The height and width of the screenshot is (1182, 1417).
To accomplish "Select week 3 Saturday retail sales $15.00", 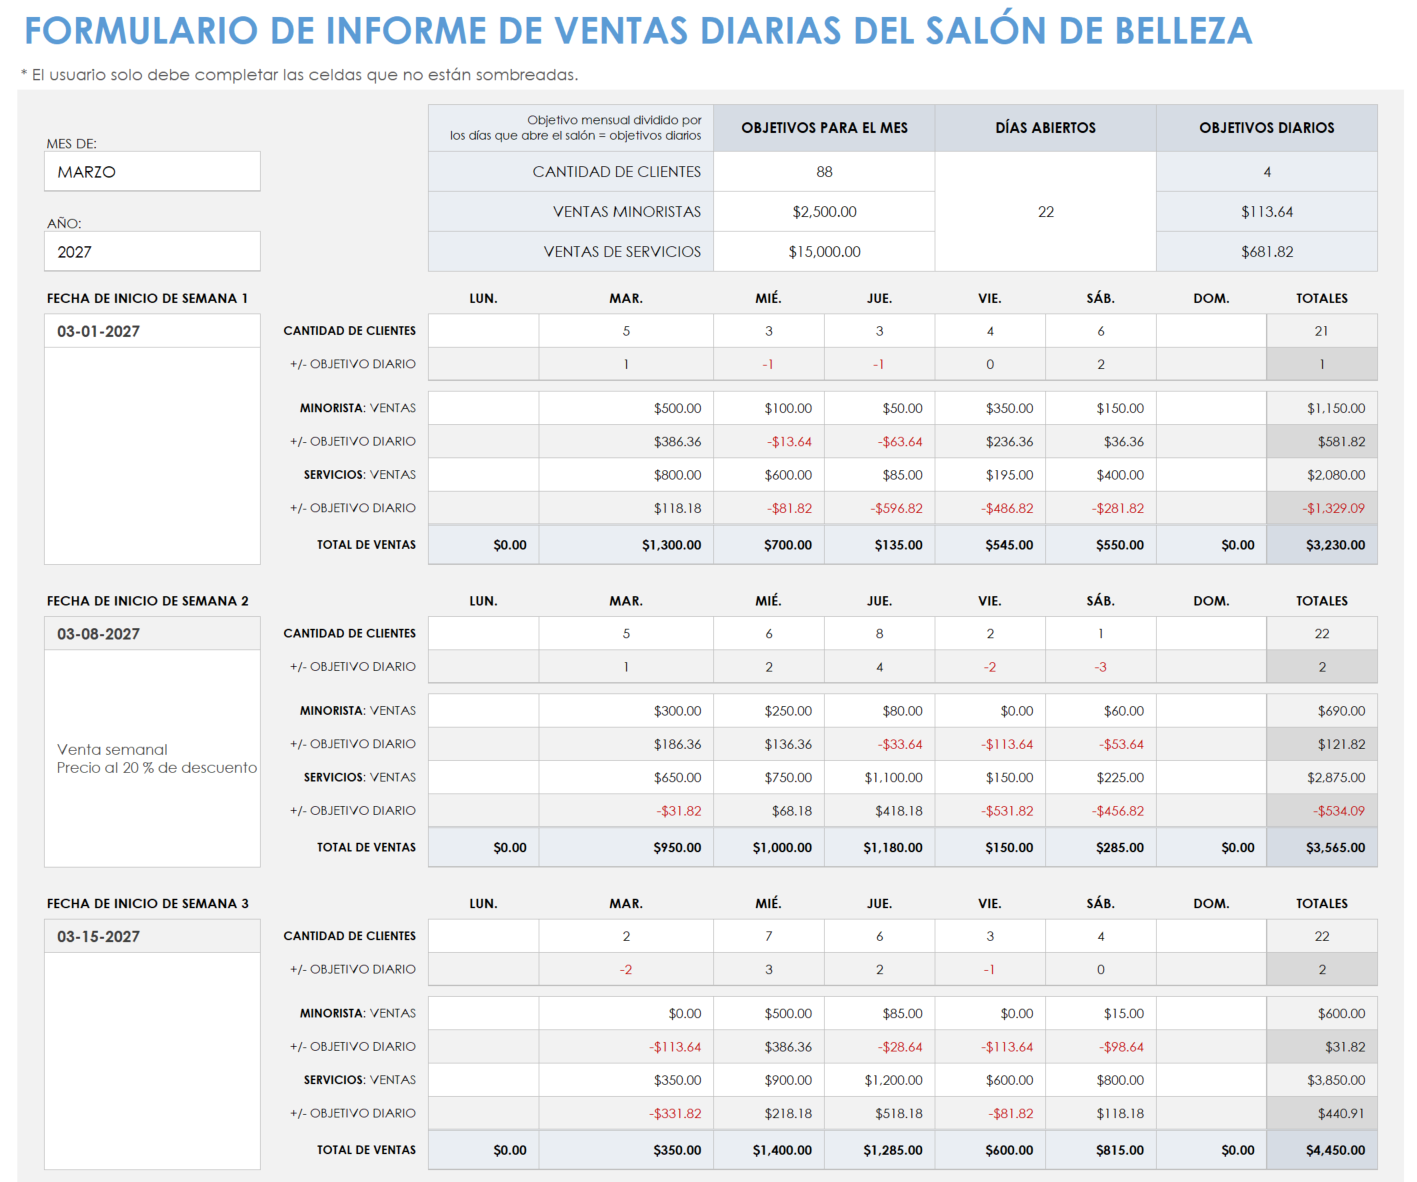I will pyautogui.click(x=1101, y=1013).
